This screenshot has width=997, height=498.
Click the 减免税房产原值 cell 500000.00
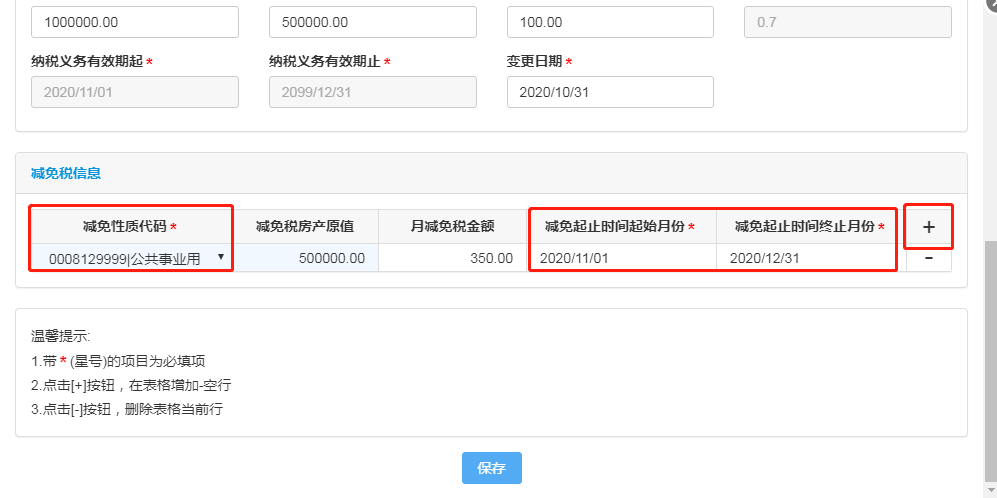pyautogui.click(x=305, y=258)
